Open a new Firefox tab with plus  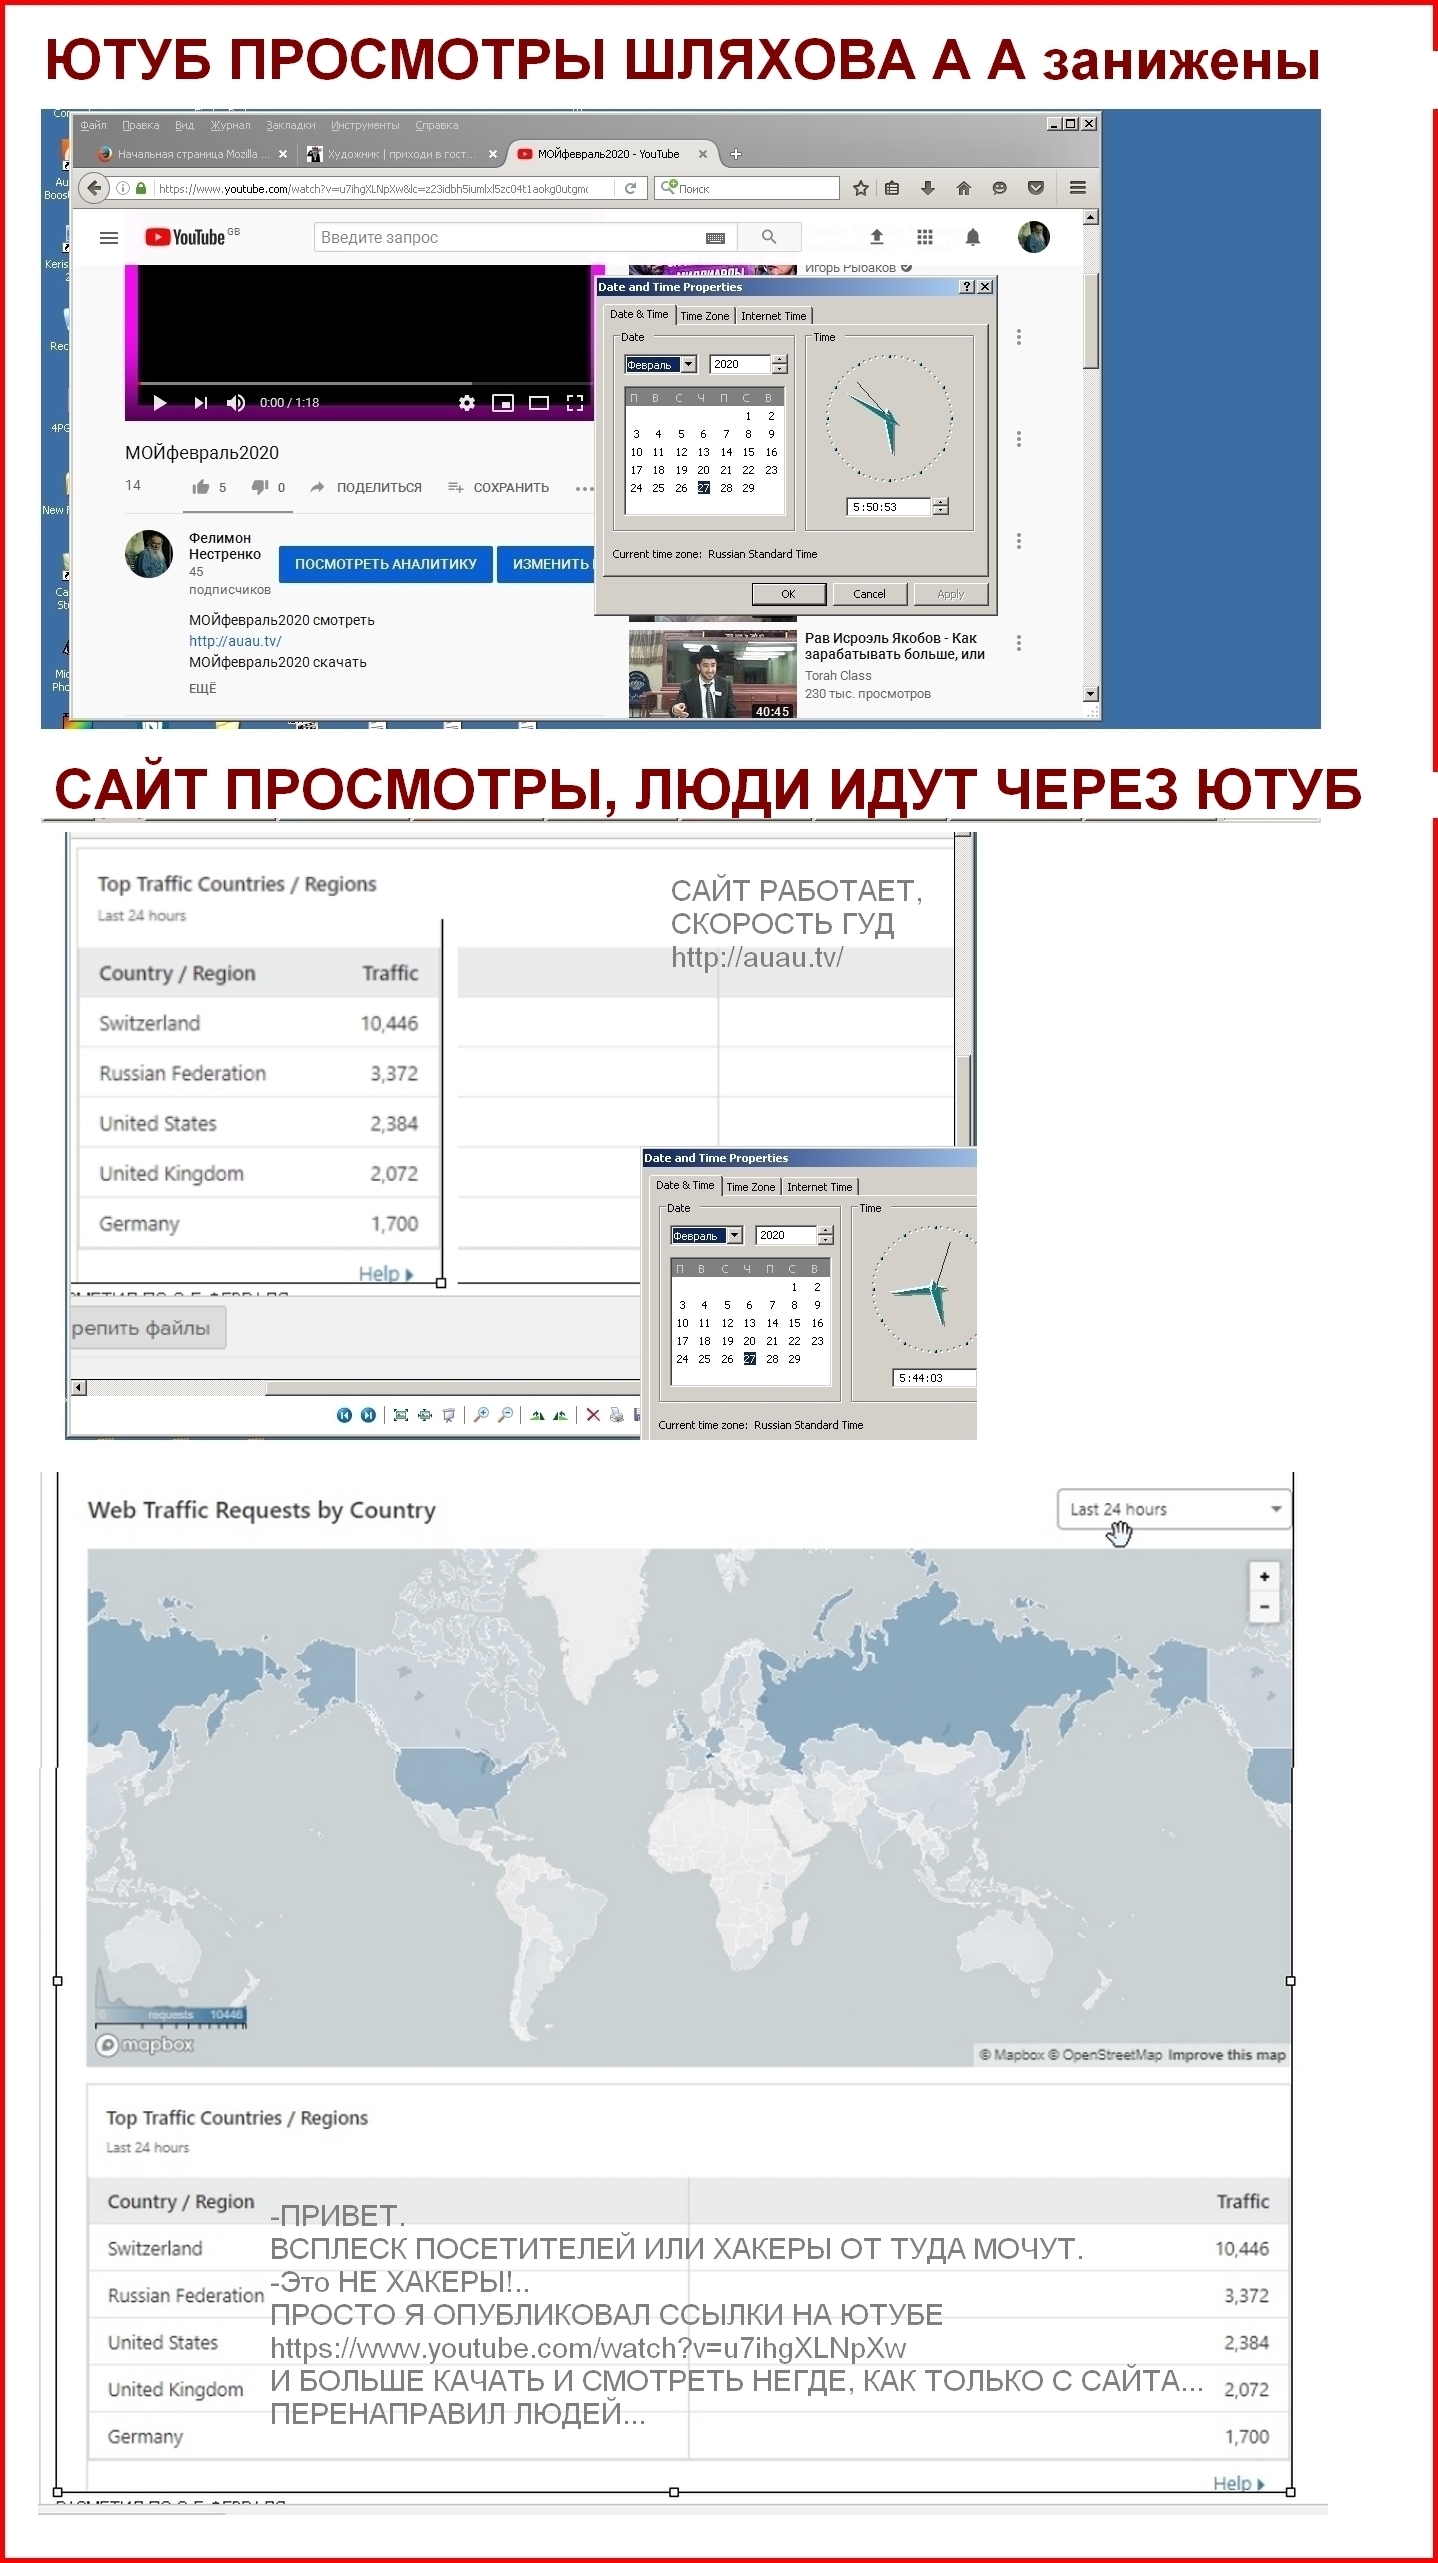(736, 154)
